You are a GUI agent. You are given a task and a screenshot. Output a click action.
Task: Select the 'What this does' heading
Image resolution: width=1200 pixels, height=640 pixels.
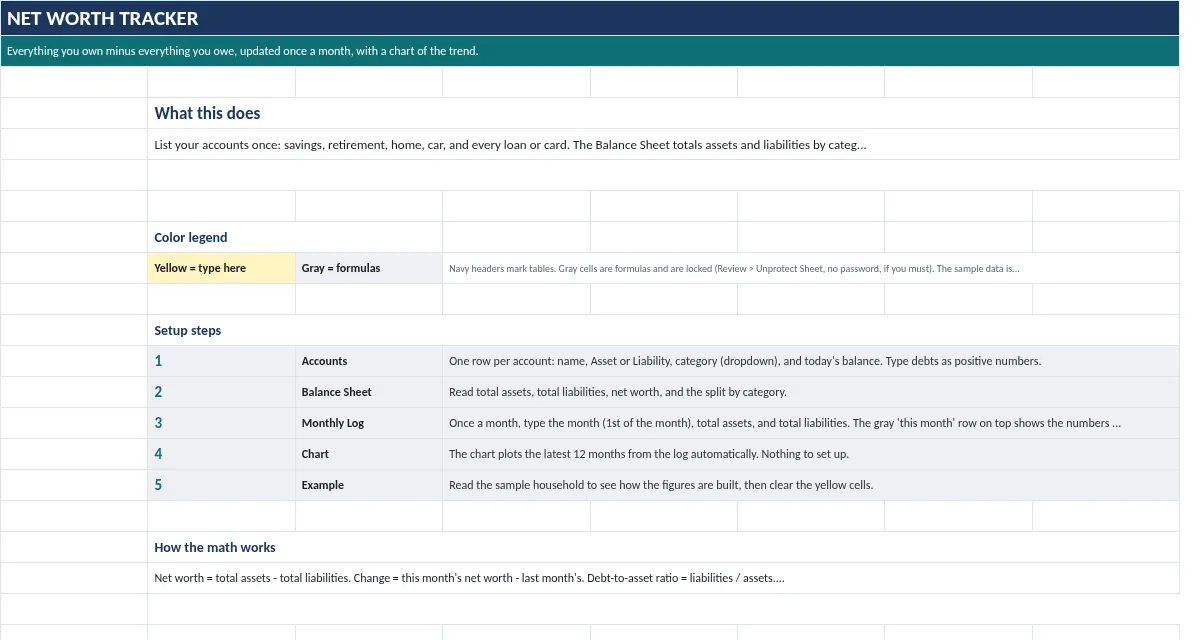click(664, 113)
